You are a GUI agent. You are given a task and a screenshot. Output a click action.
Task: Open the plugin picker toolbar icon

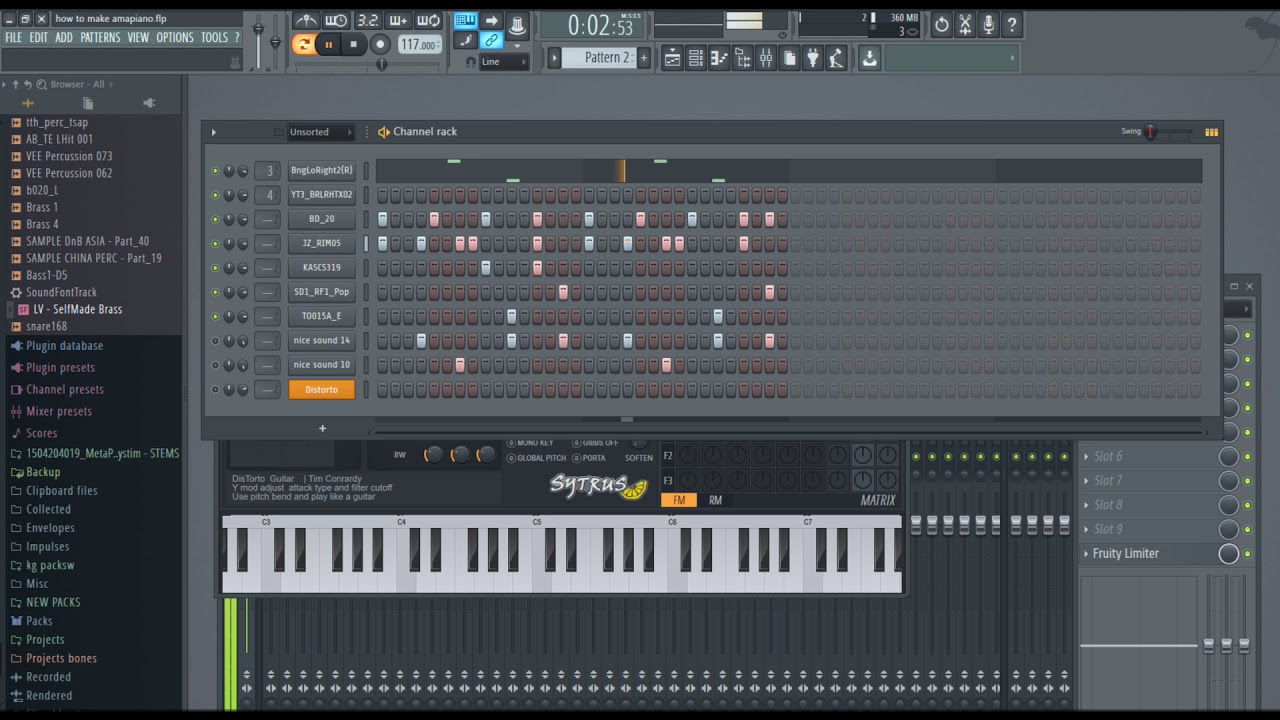(x=813, y=59)
